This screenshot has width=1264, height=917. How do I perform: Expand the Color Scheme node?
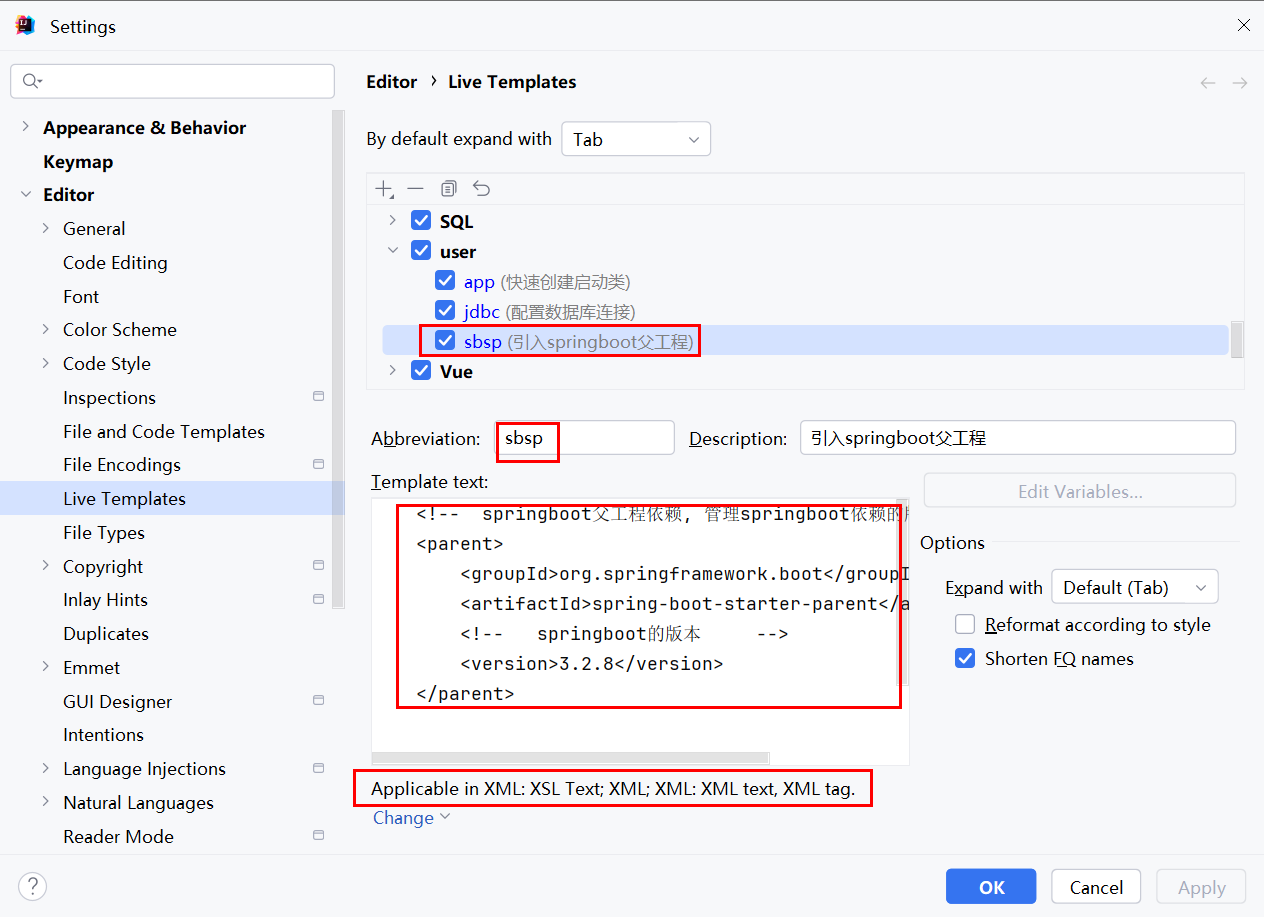[46, 329]
